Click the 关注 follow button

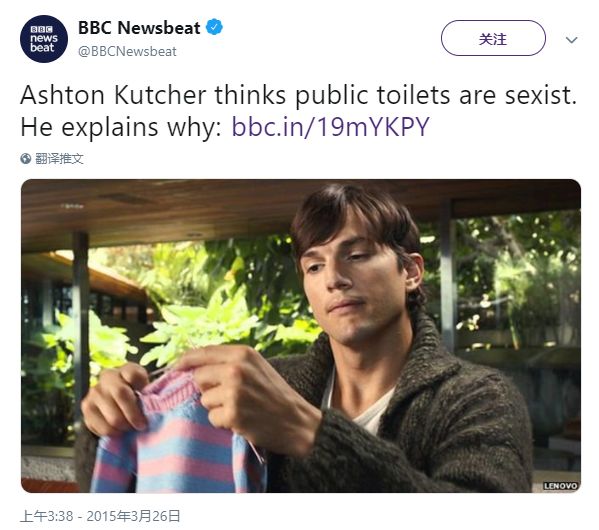pyautogui.click(x=493, y=38)
